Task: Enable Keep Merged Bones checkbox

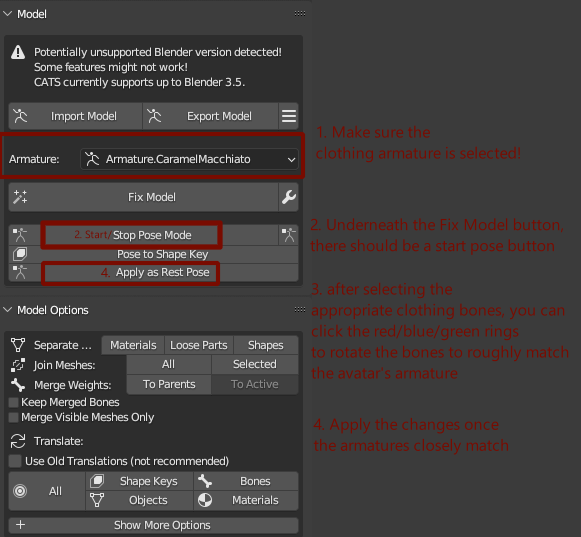Action: click(x=14, y=402)
